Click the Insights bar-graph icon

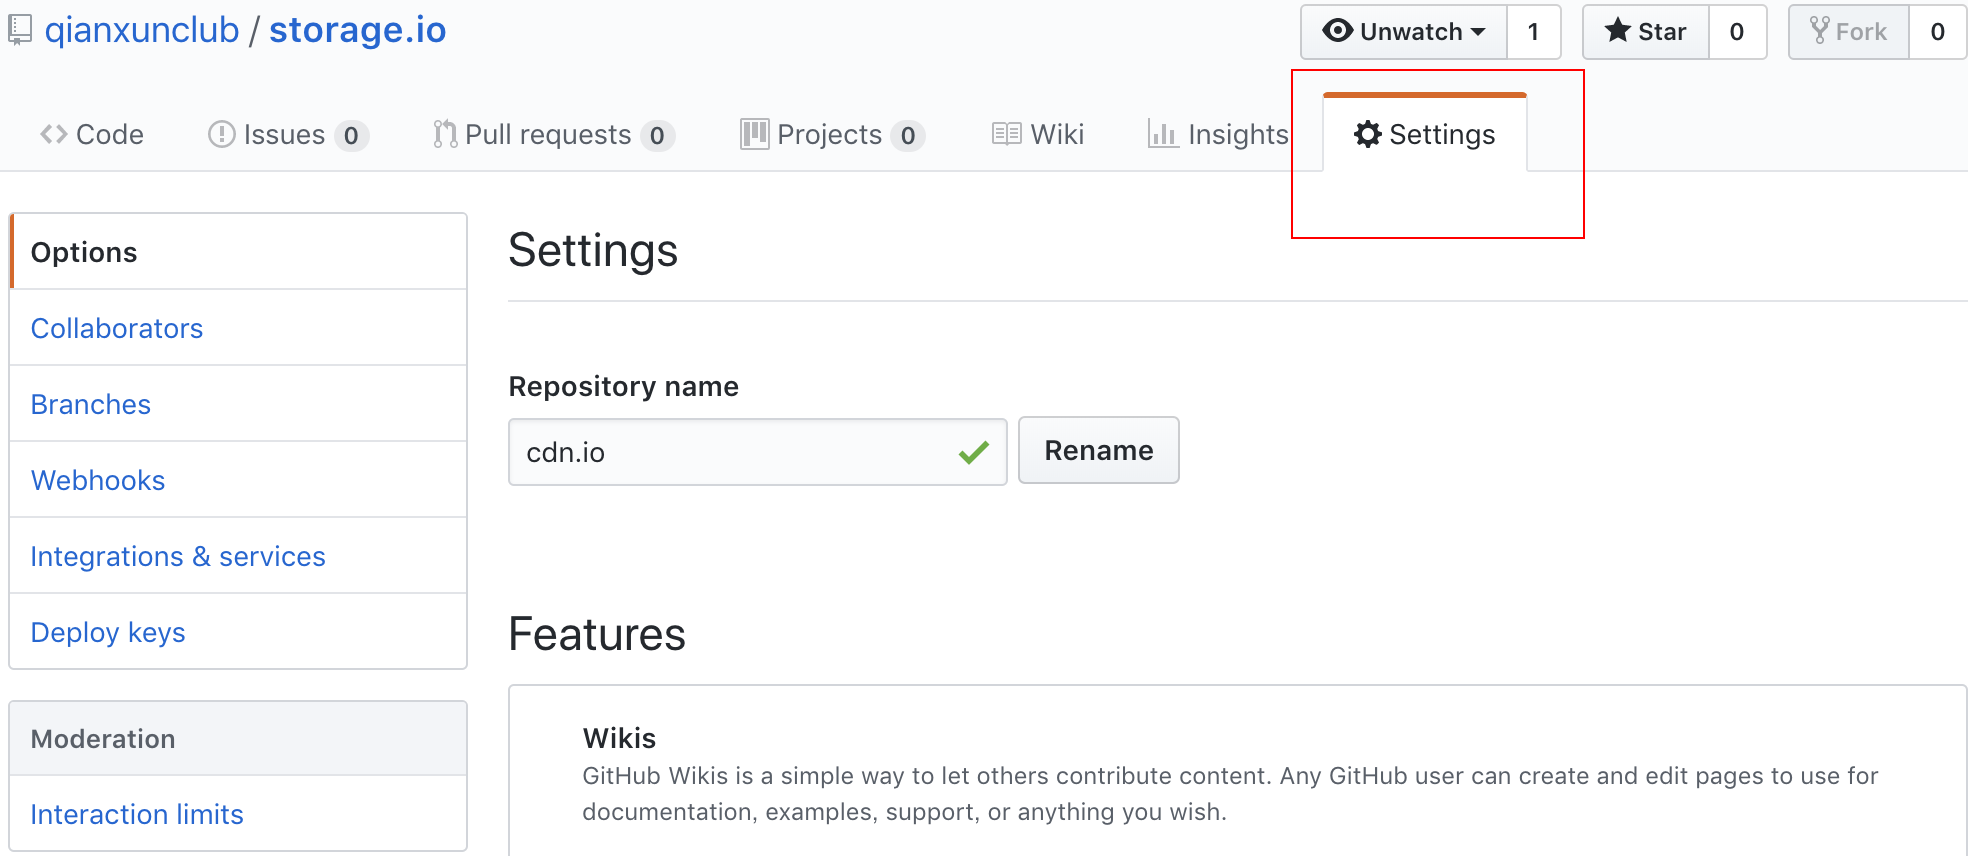(1162, 134)
